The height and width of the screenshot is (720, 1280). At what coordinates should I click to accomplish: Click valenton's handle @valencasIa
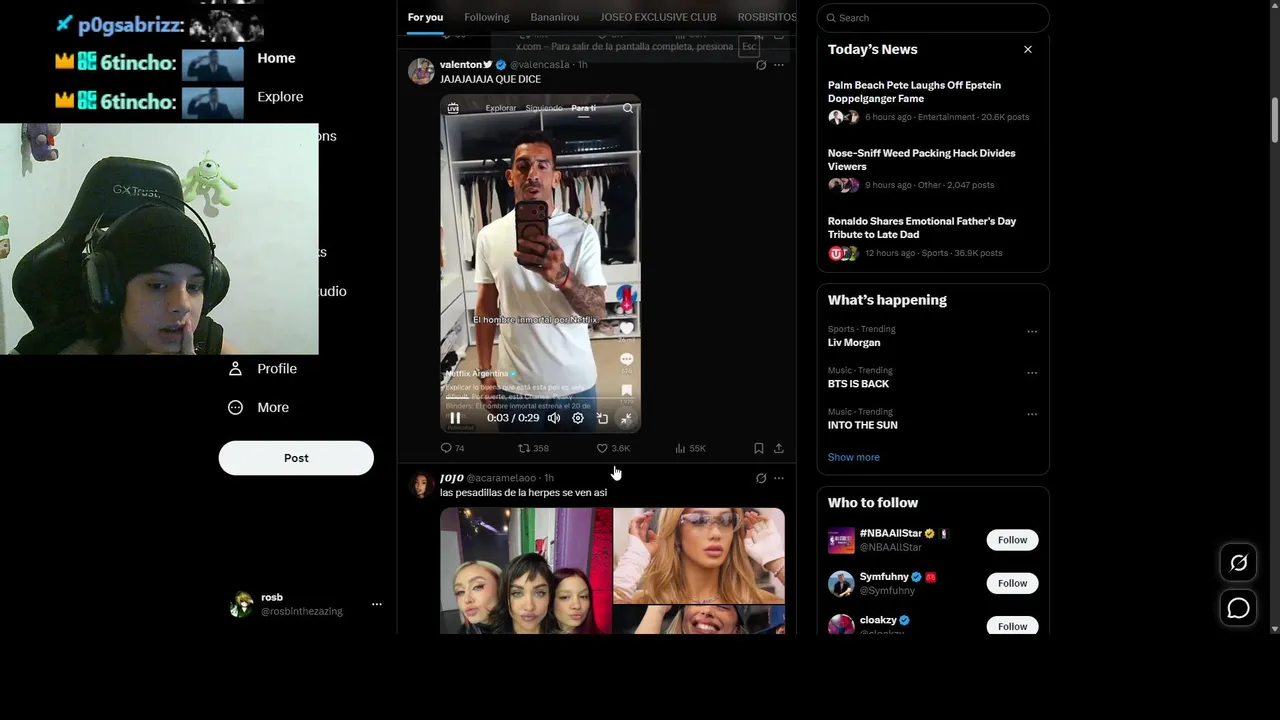tap(540, 65)
